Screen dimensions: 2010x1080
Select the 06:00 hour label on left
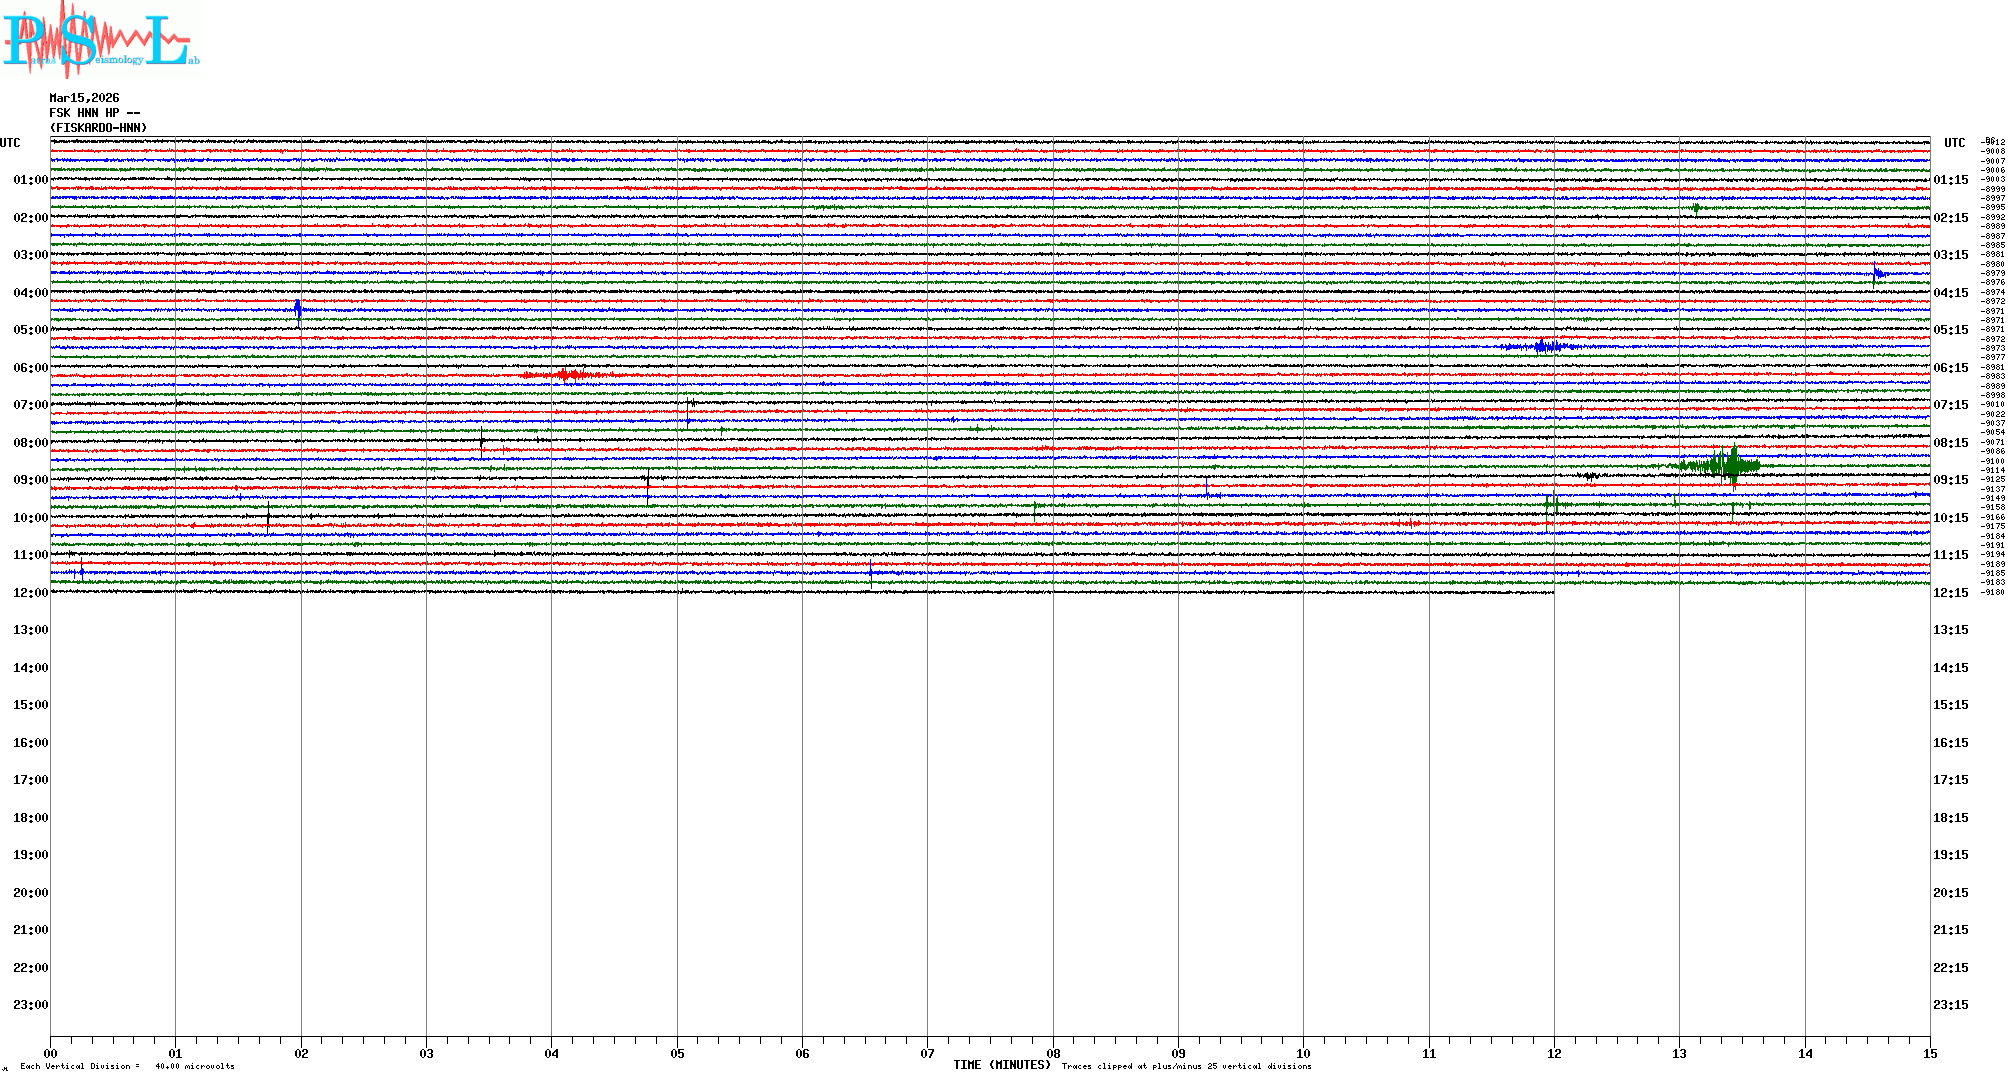click(x=30, y=368)
